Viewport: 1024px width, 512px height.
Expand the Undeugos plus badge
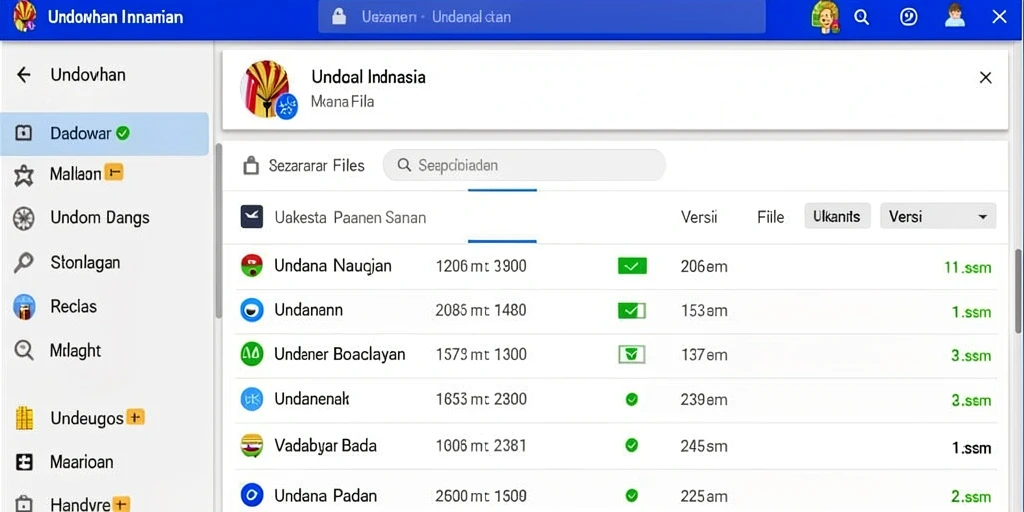click(135, 417)
